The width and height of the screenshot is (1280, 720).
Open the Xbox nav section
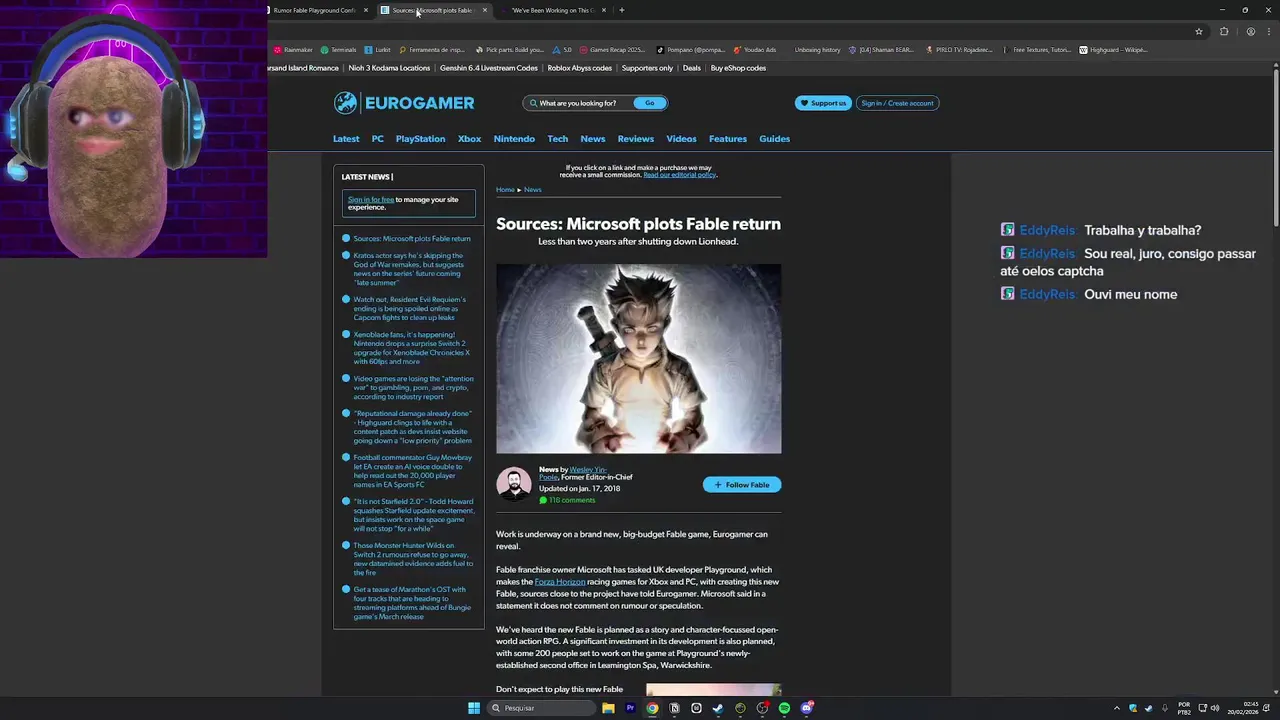click(x=470, y=139)
